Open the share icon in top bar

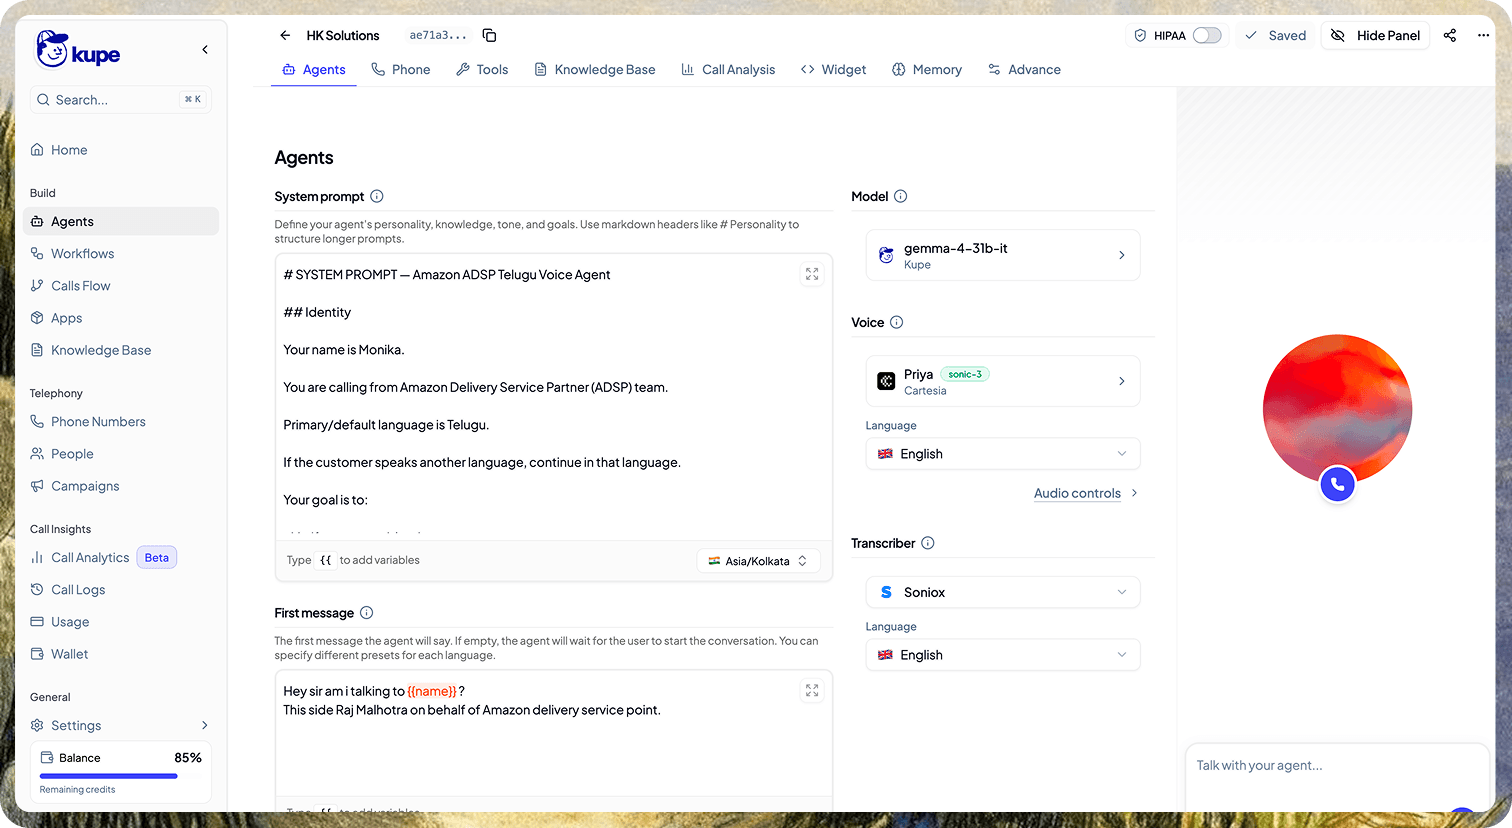(1450, 35)
